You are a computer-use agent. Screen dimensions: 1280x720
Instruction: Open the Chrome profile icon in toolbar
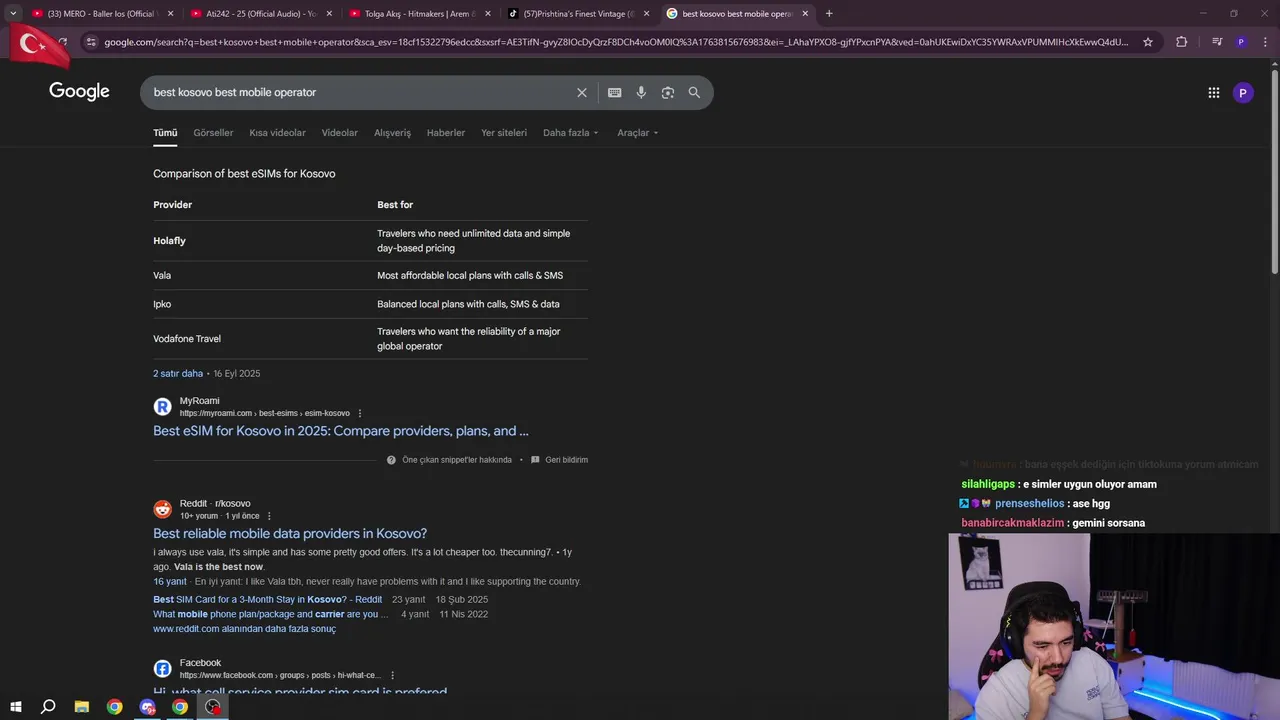click(x=1241, y=42)
